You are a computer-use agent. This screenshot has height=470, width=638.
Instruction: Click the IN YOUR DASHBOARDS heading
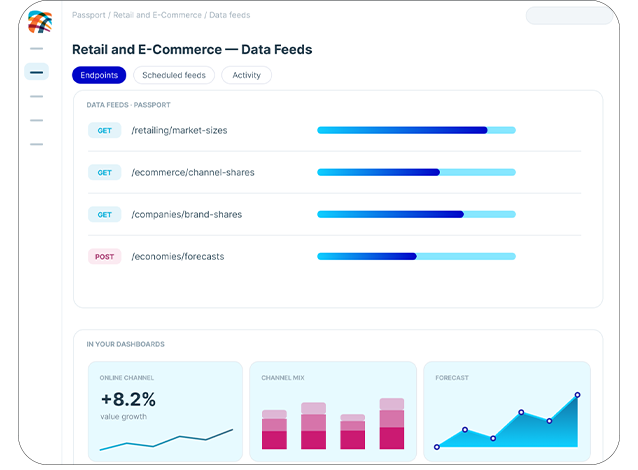pos(125,344)
